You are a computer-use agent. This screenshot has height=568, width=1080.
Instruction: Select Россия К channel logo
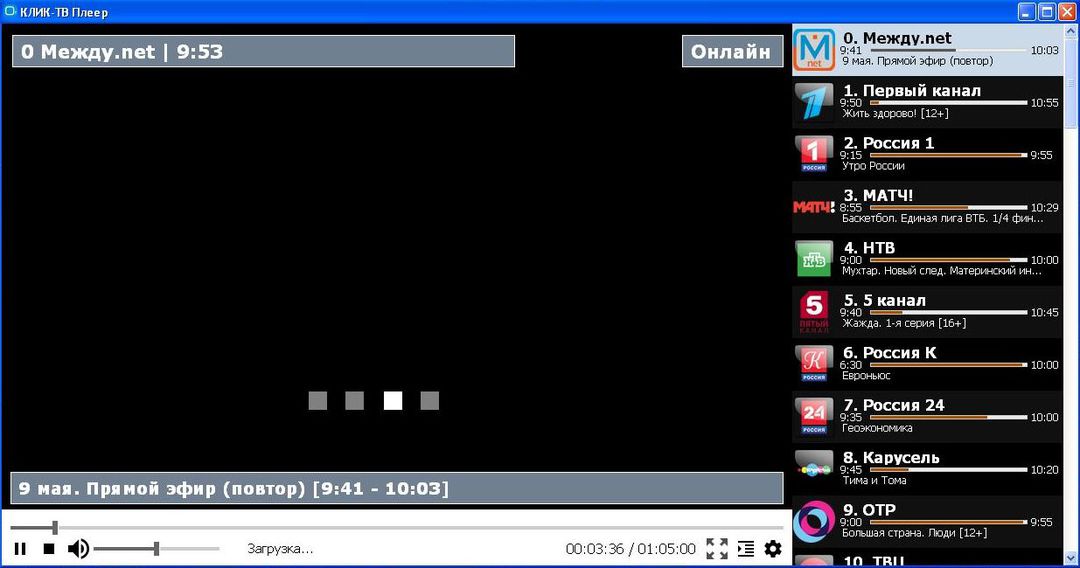(x=813, y=364)
